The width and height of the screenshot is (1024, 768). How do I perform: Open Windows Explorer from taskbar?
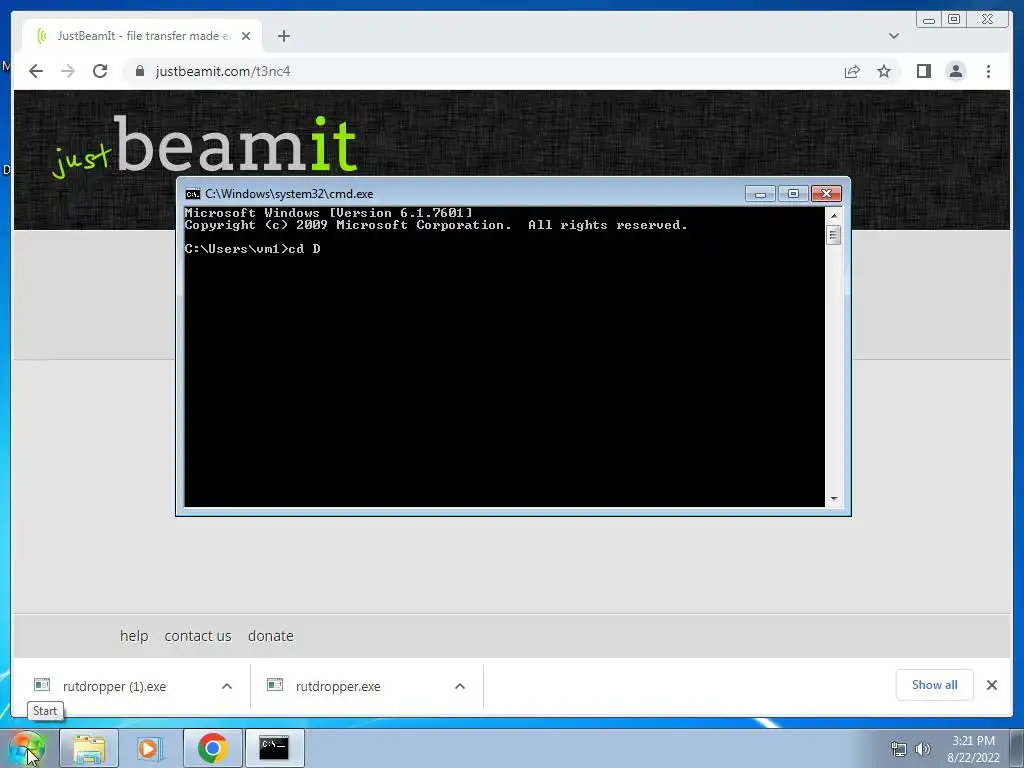pyautogui.click(x=89, y=748)
